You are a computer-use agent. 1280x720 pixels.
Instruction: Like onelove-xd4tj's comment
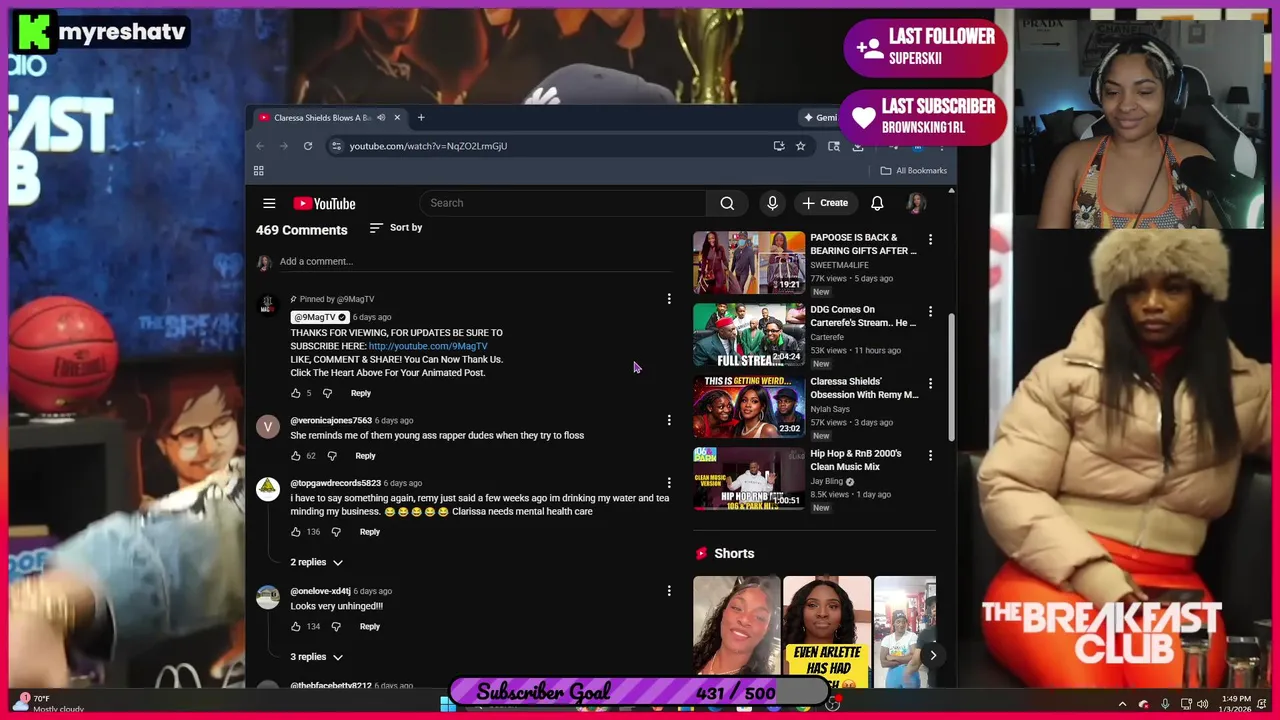click(295, 627)
